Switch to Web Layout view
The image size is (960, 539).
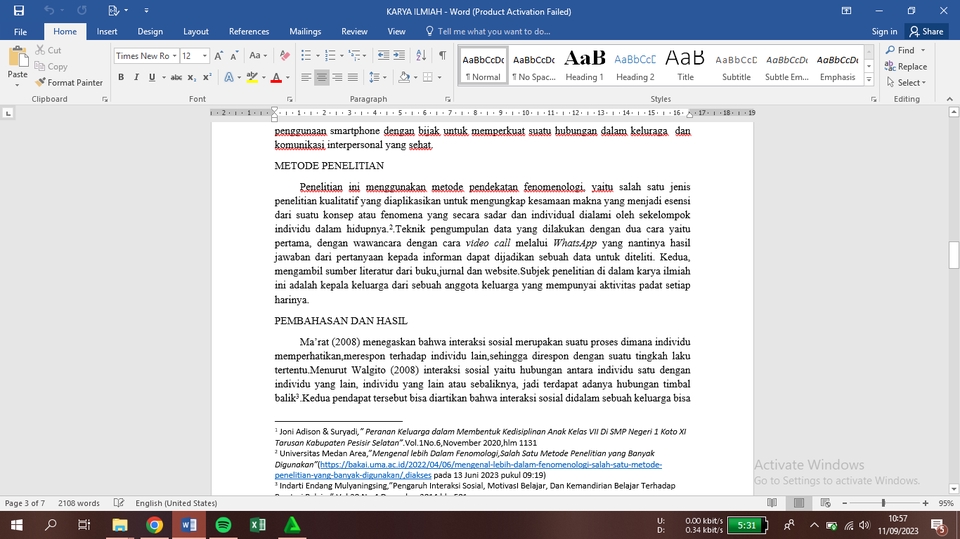tap(825, 503)
